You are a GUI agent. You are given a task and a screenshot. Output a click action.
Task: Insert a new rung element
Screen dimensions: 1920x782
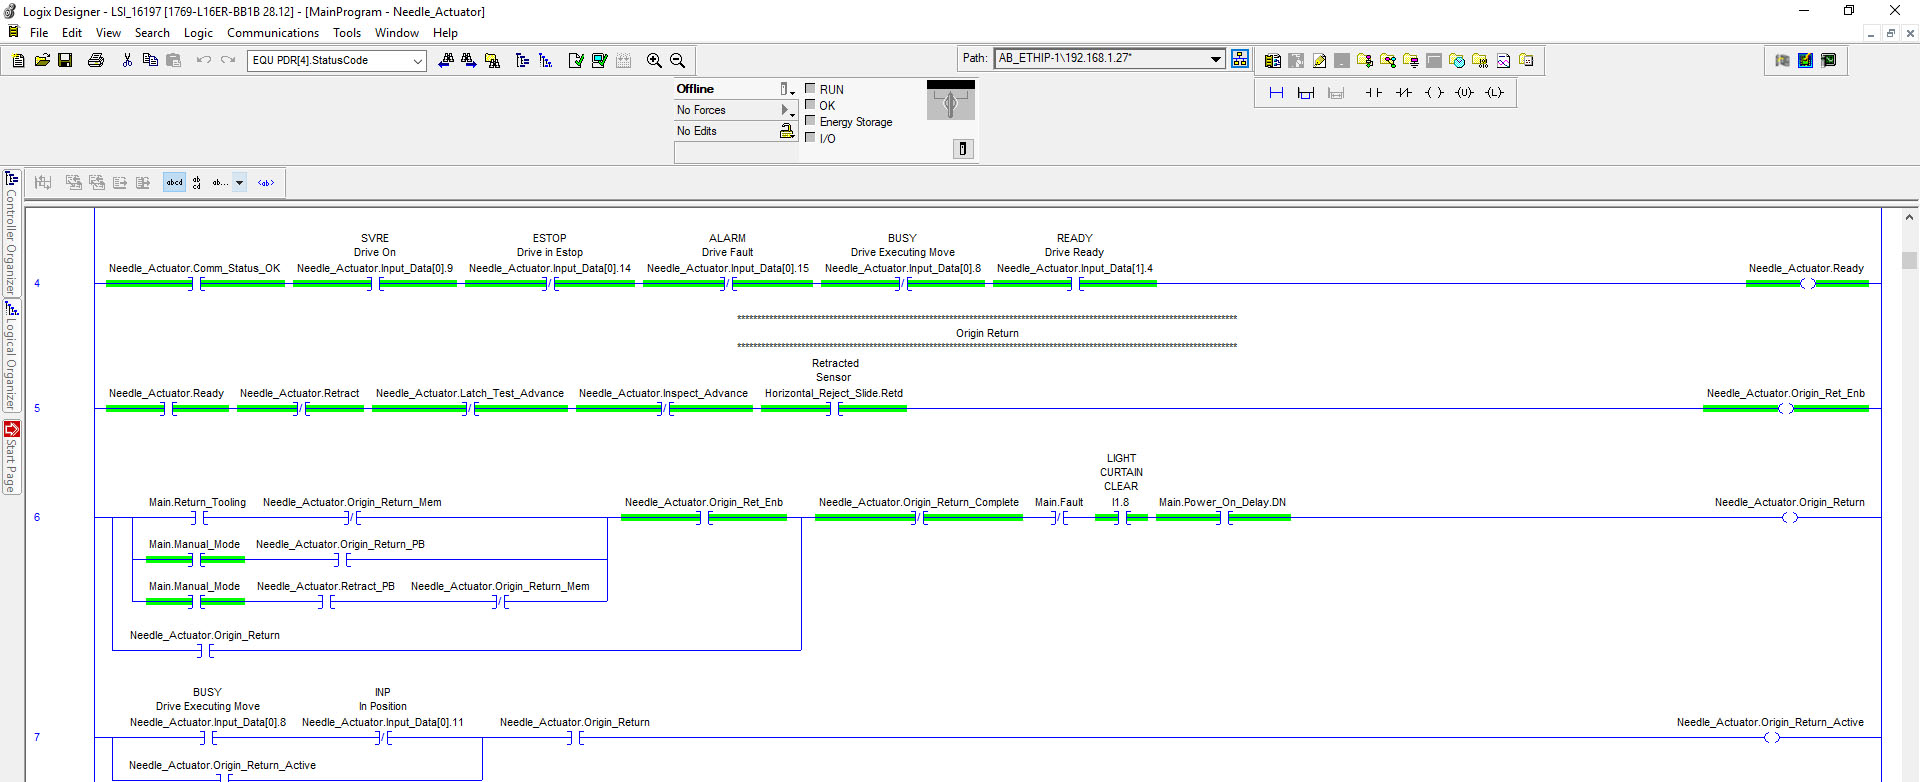tap(1276, 92)
